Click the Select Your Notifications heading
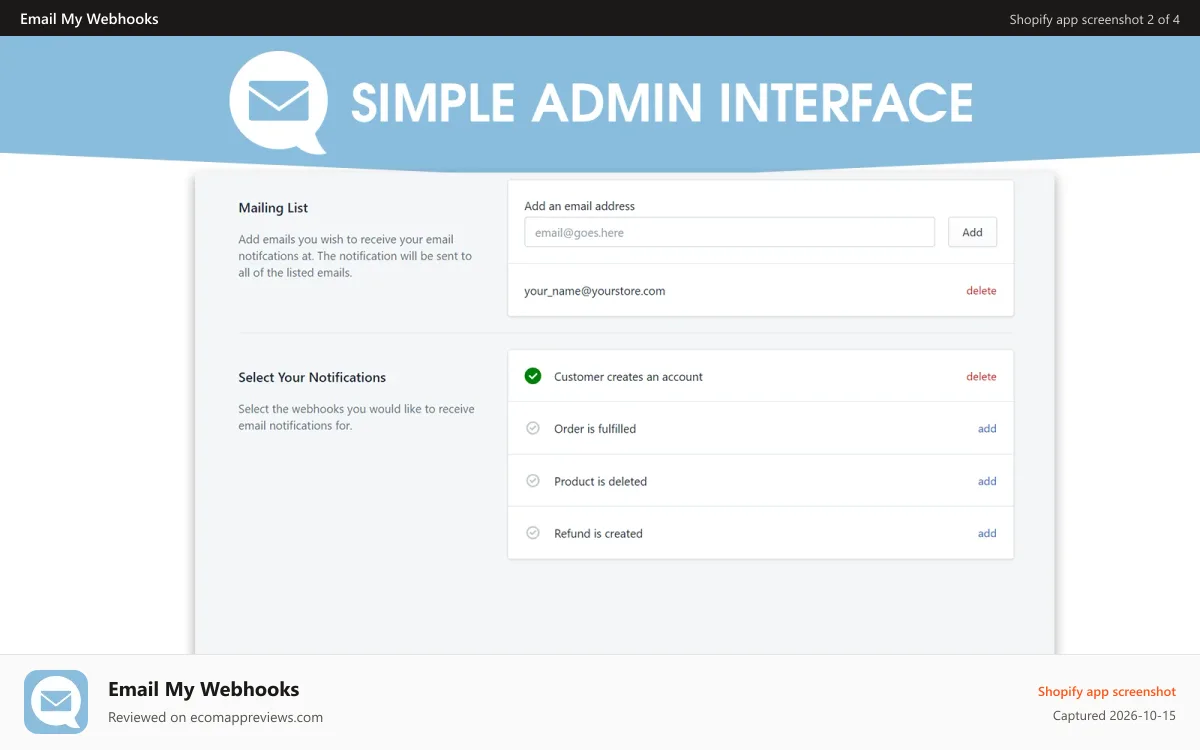 (x=312, y=377)
